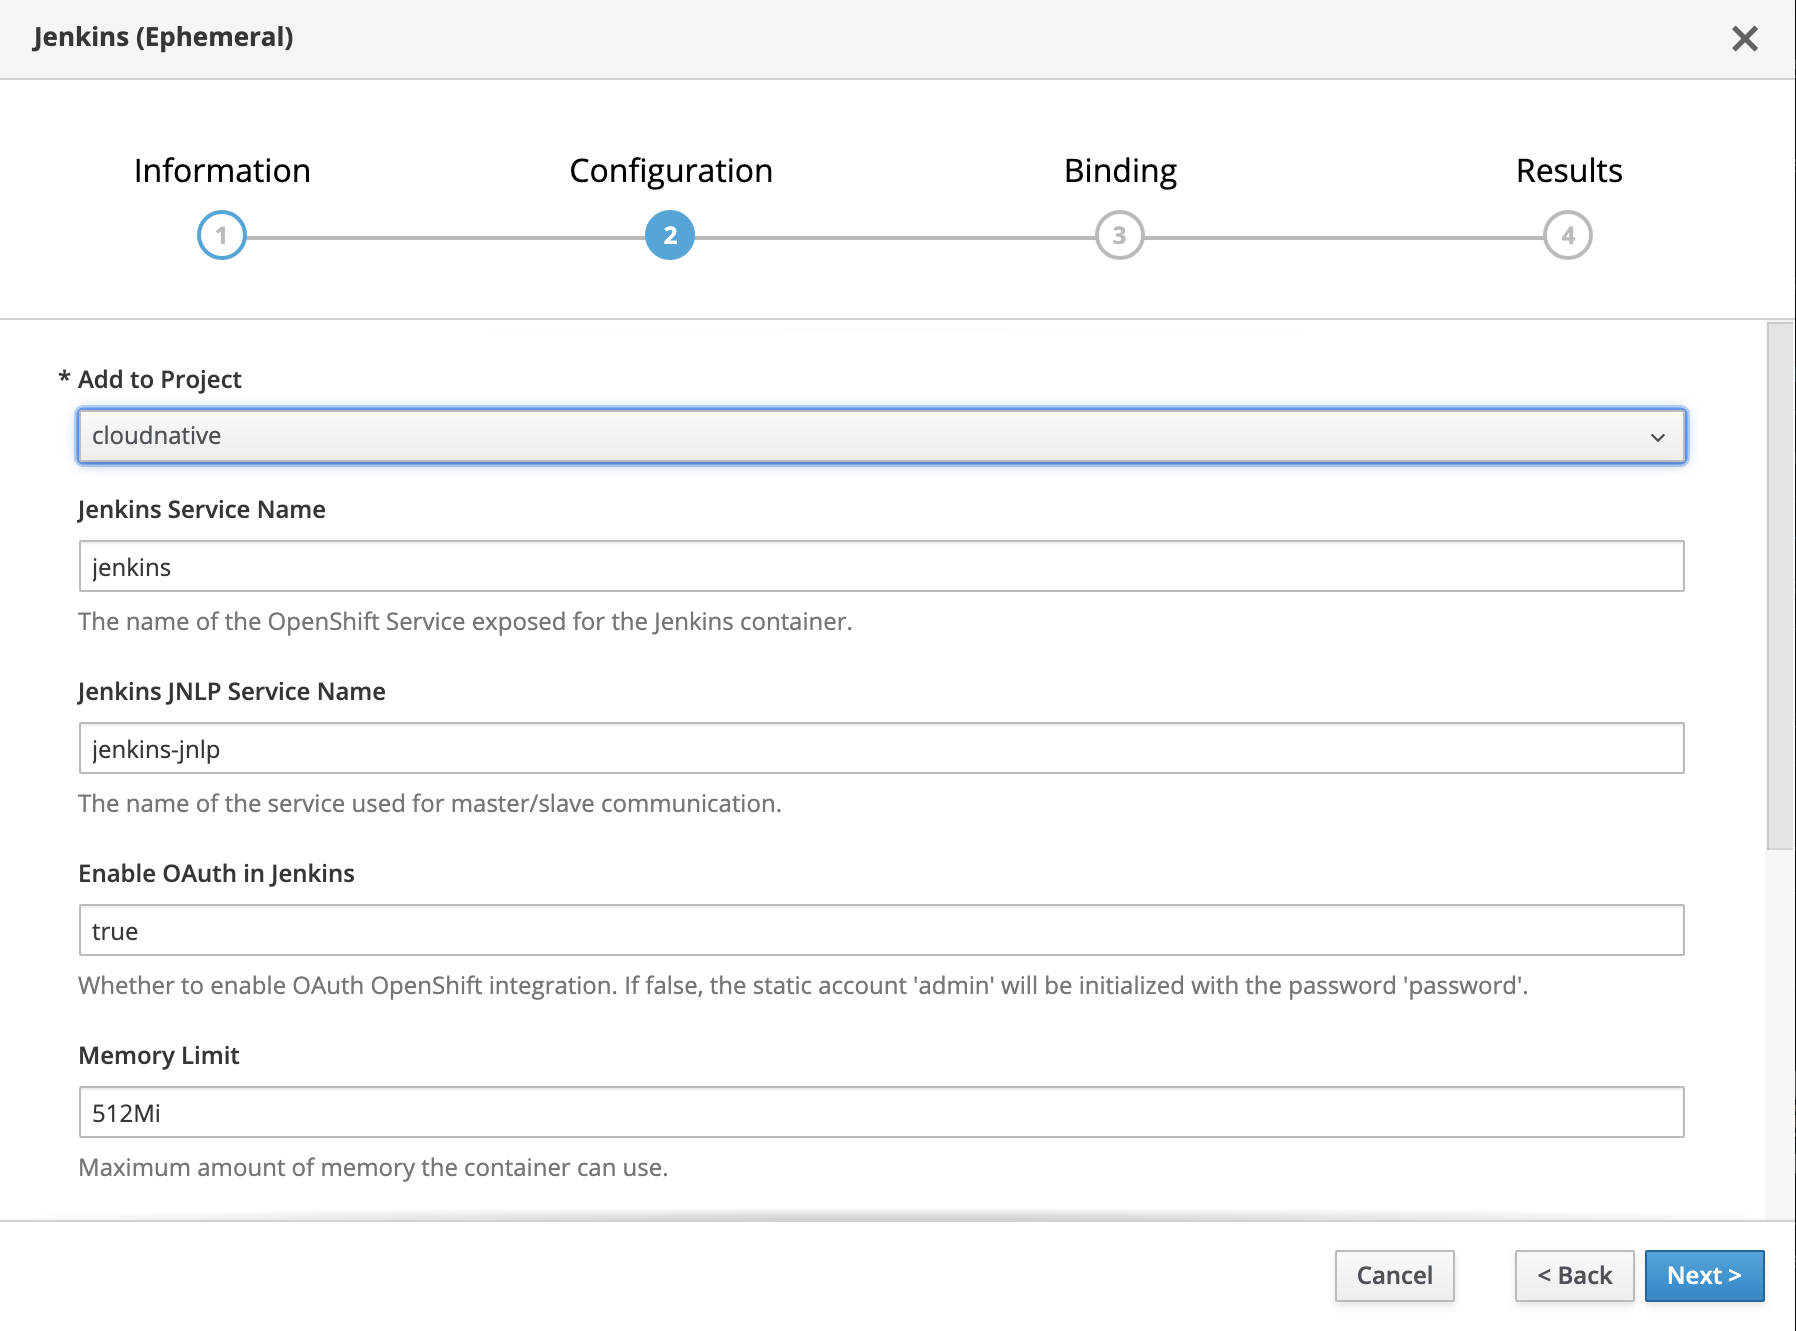1796x1331 pixels.
Task: Click the Enable OAuth in Jenkins label
Action: pyautogui.click(x=217, y=874)
